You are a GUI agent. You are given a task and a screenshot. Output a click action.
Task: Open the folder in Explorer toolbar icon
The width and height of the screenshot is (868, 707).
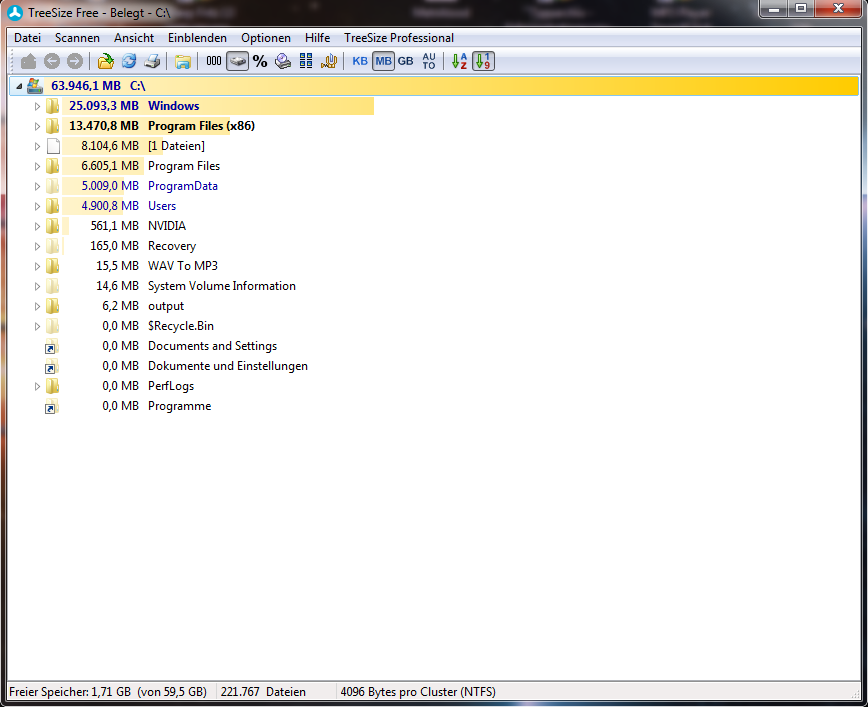pyautogui.click(x=183, y=61)
